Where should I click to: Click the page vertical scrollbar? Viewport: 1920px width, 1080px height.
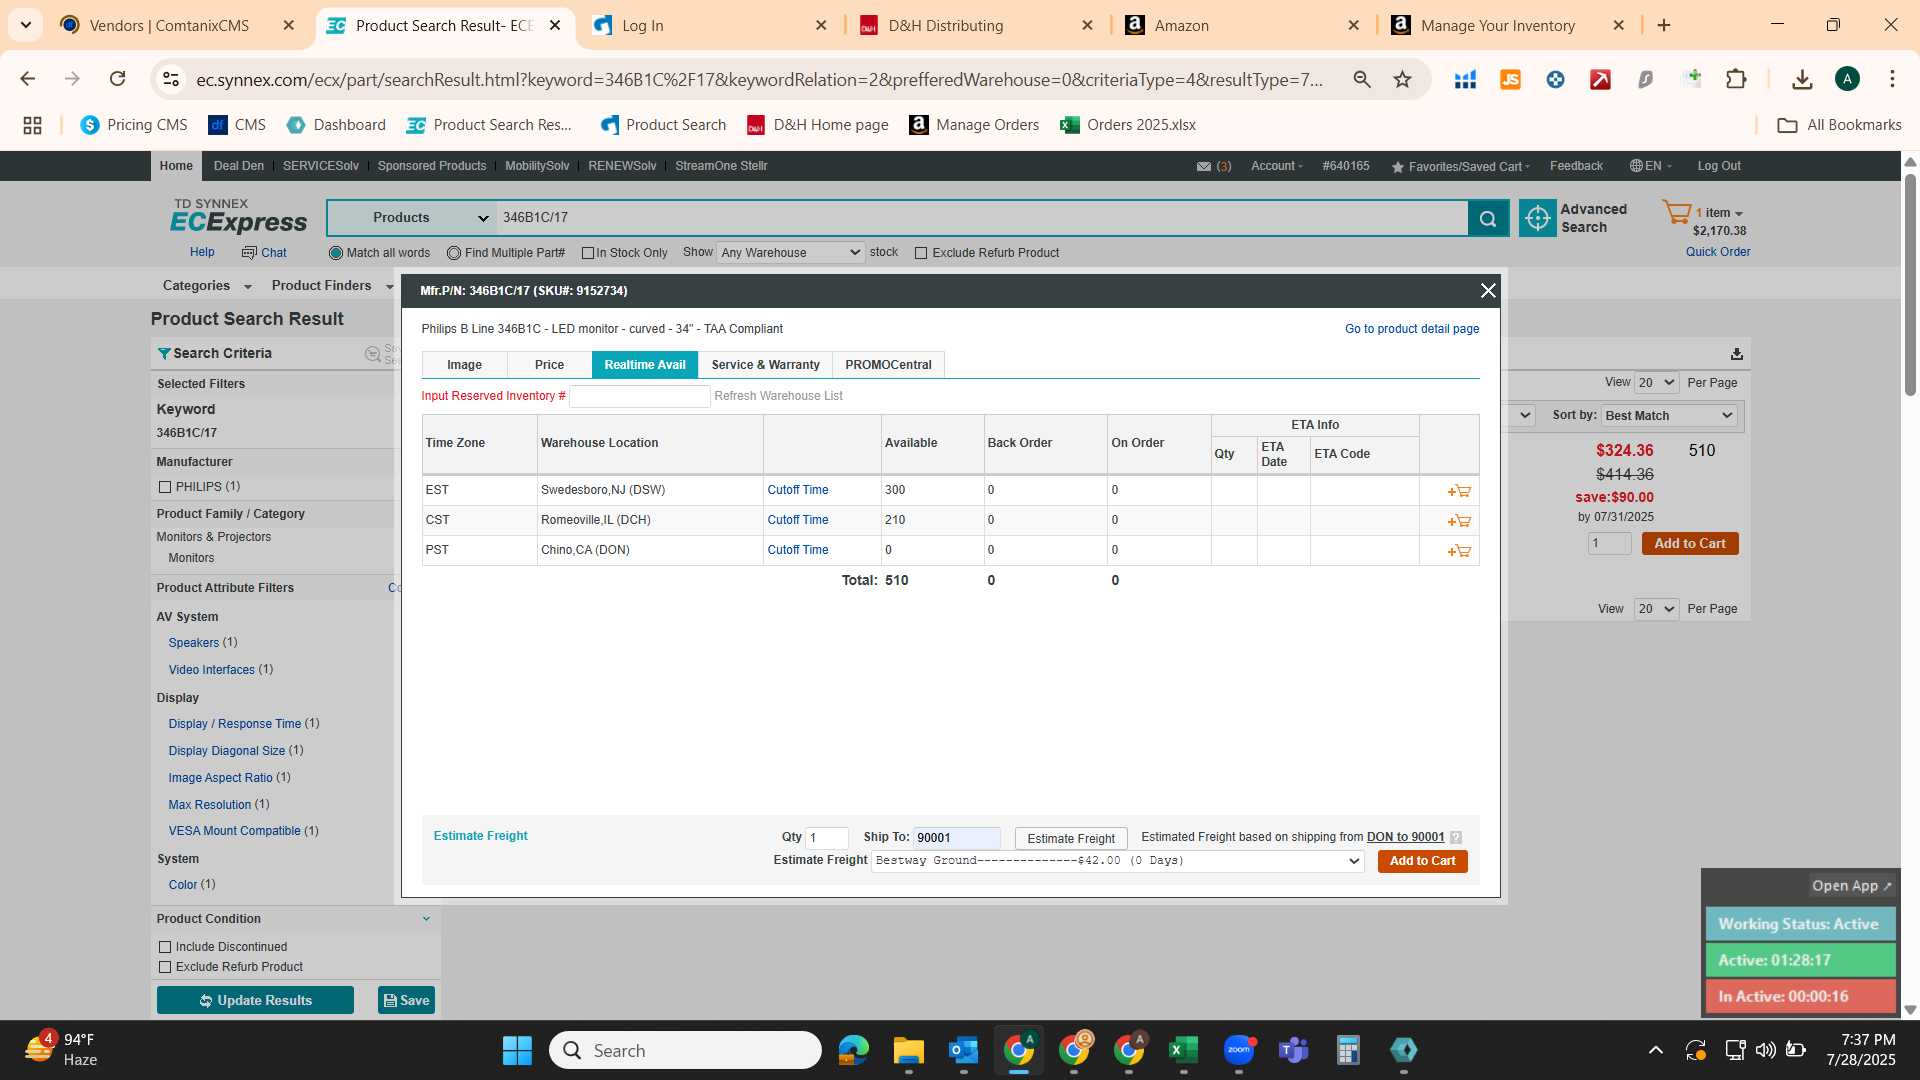tap(1910, 285)
